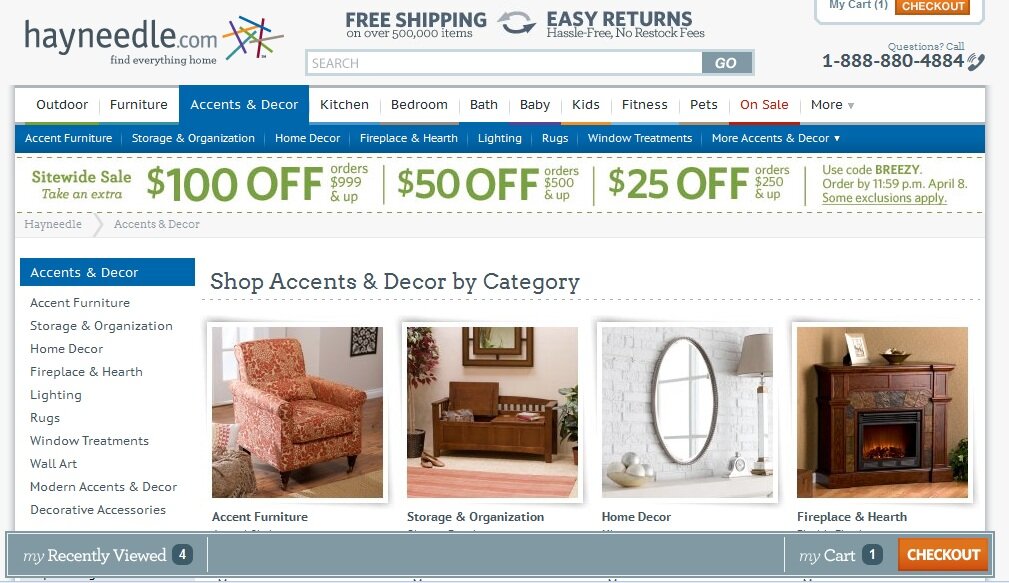Open the More dropdown in main navigation

coord(831,105)
